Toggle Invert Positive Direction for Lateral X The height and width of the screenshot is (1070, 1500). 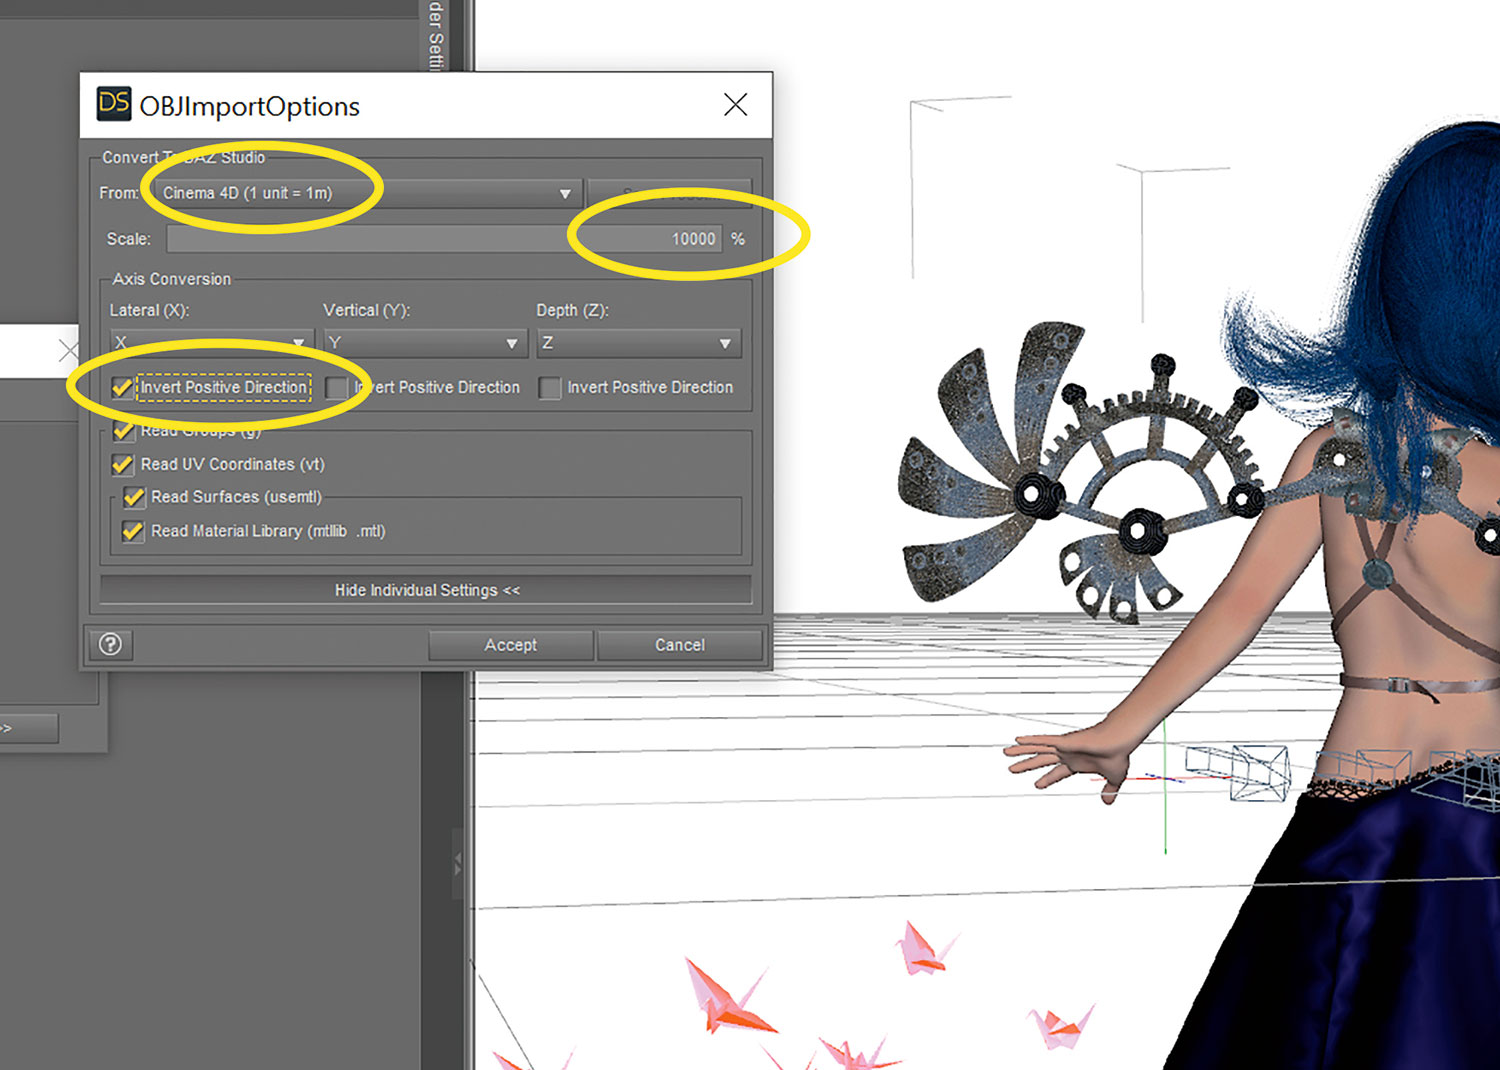pyautogui.click(x=123, y=387)
